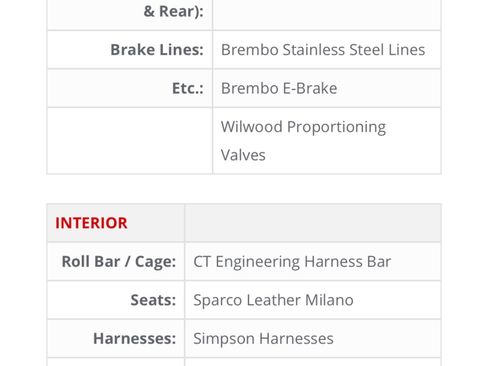Click the Roll Bar / Cage label
488x366 pixels.
click(x=119, y=262)
